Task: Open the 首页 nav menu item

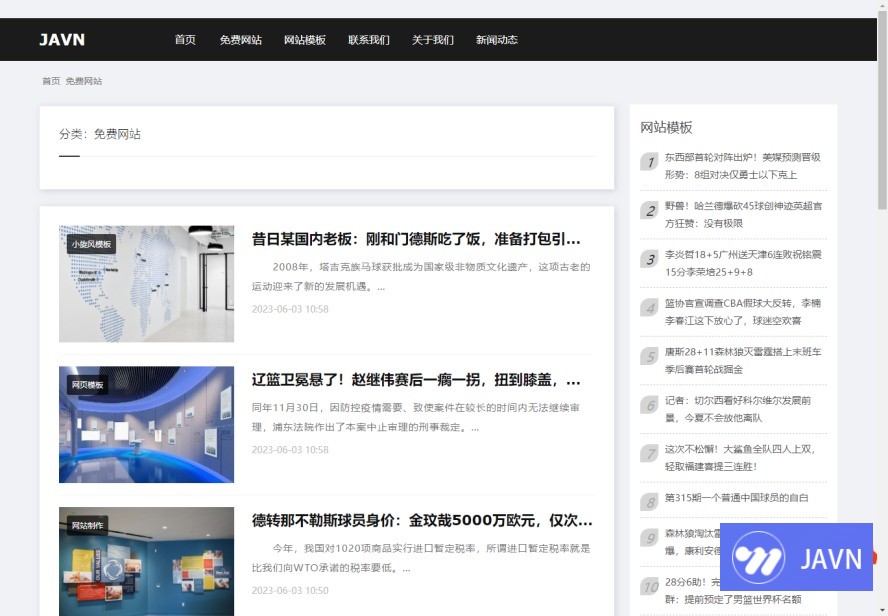Action: (185, 40)
